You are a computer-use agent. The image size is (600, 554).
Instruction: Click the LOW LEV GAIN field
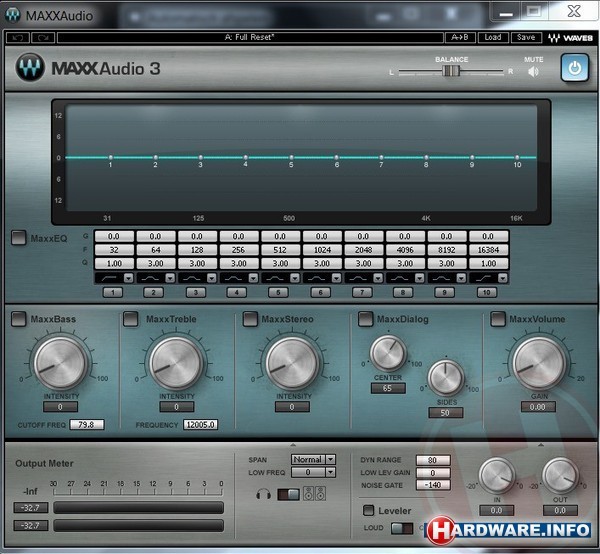(x=433, y=473)
